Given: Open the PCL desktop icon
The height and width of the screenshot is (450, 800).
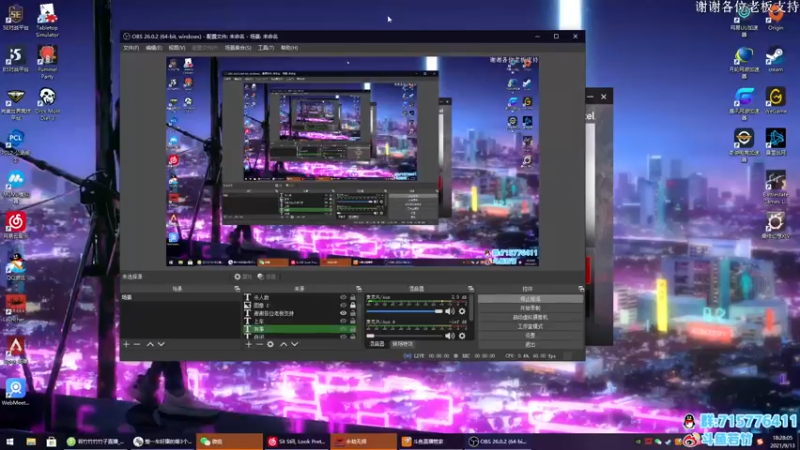Looking at the screenshot, I should click(x=16, y=145).
